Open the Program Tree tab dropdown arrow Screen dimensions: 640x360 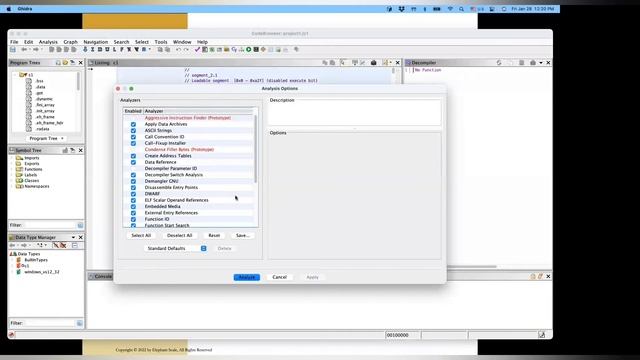click(62, 139)
